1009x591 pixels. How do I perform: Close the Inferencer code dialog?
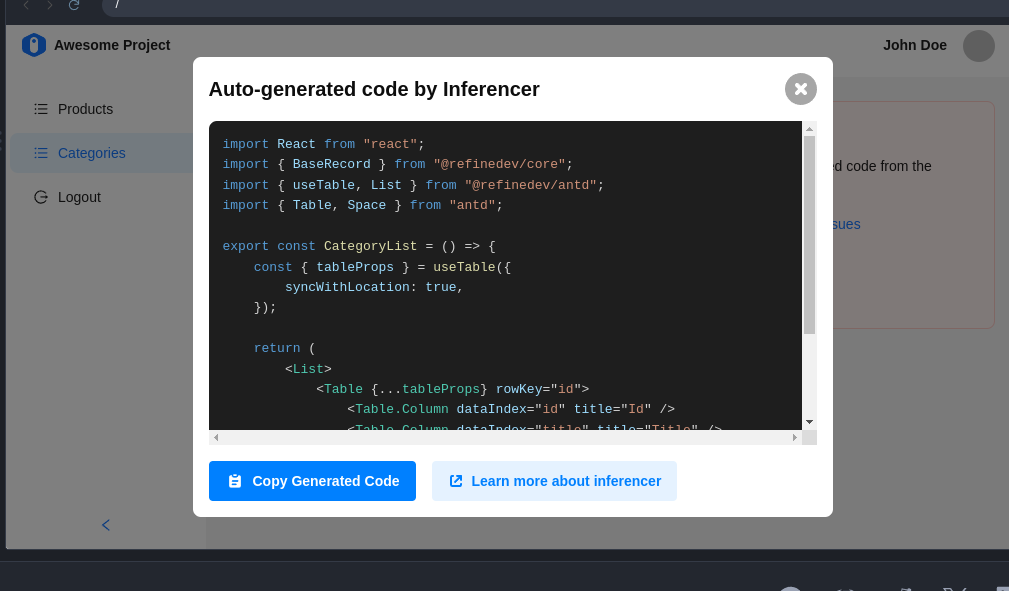point(801,89)
